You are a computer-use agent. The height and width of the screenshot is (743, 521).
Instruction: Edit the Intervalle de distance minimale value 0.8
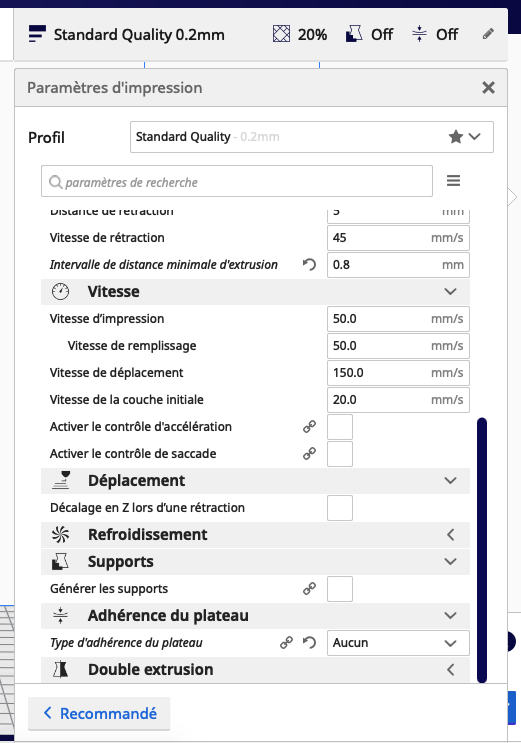398,264
